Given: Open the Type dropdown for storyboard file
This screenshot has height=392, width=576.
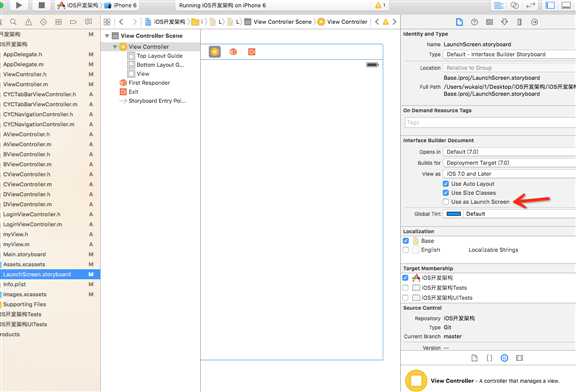Looking at the screenshot, I should pos(509,54).
